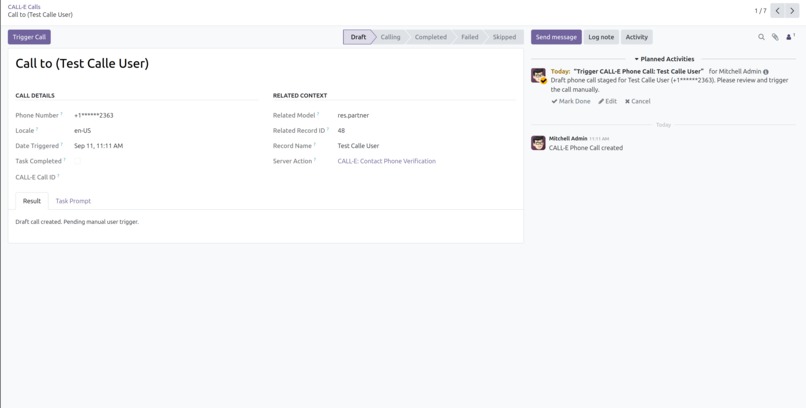The width and height of the screenshot is (806, 408).
Task: Click Mitchell Admin avatar in planned activity
Action: [538, 75]
